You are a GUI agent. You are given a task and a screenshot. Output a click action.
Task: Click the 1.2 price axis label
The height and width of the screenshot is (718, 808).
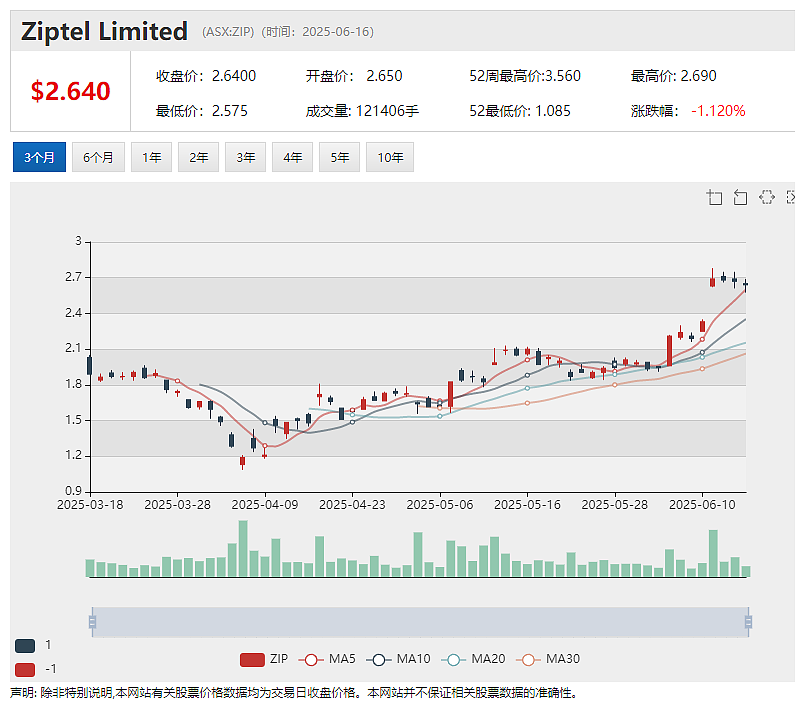click(73, 455)
